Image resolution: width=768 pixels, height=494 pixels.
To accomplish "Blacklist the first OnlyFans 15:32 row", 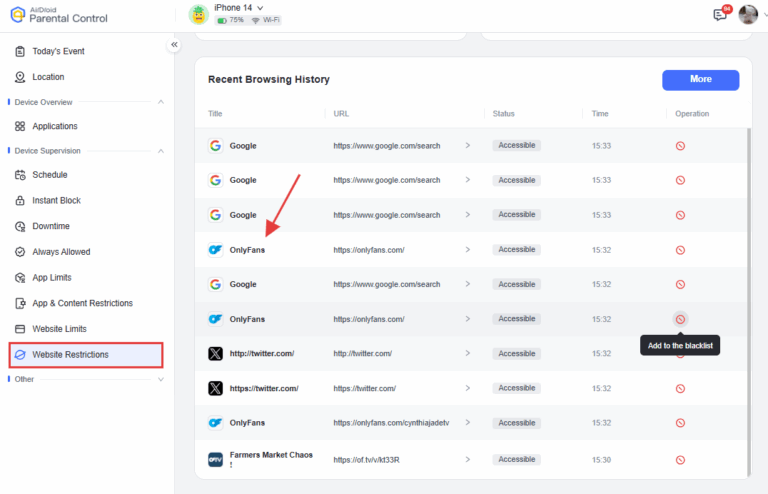I will click(680, 250).
